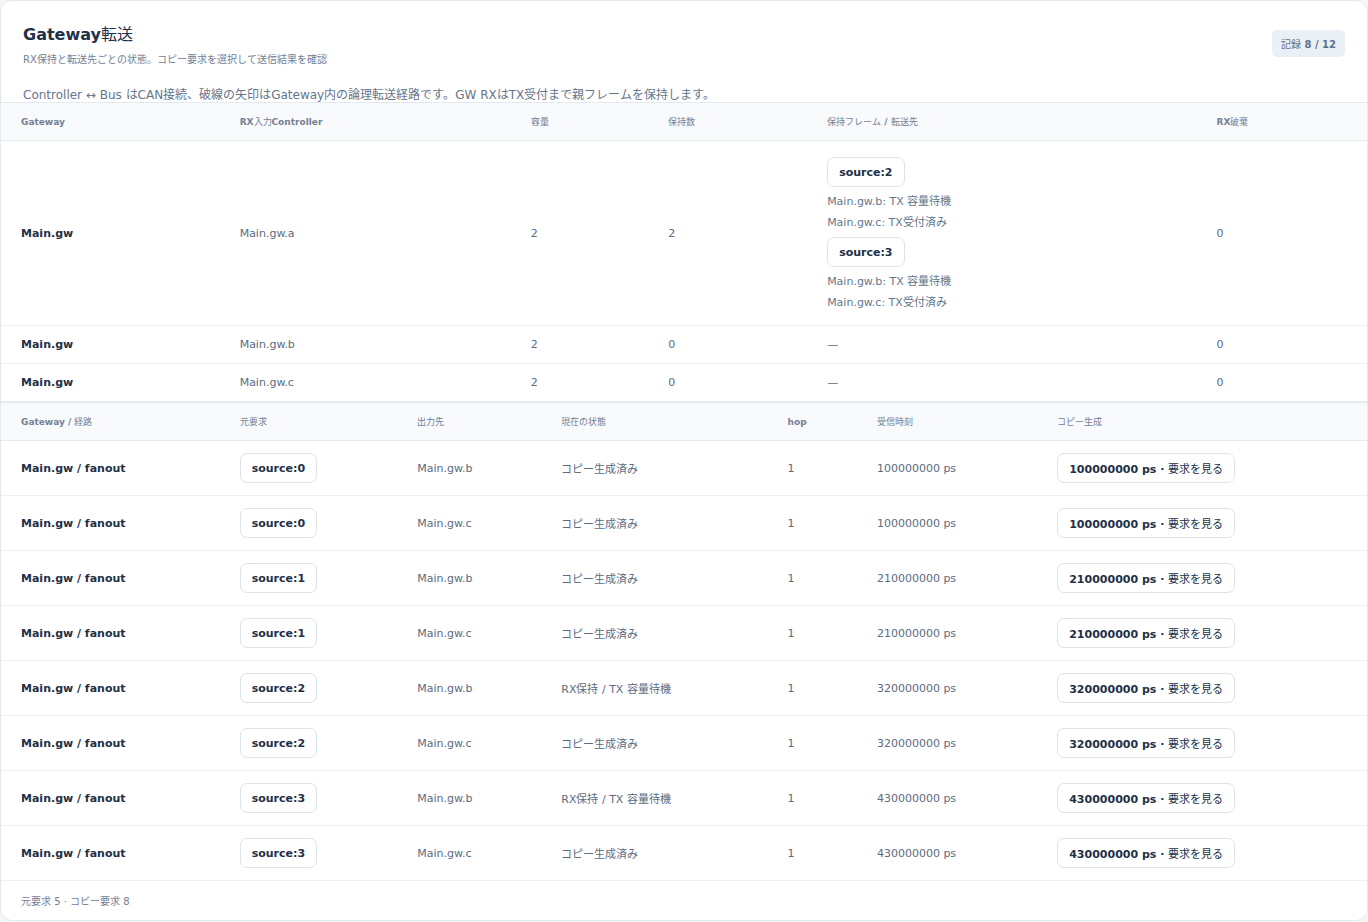Click the 出力先 column header
Viewport: 1368px width, 922px height.
430,422
